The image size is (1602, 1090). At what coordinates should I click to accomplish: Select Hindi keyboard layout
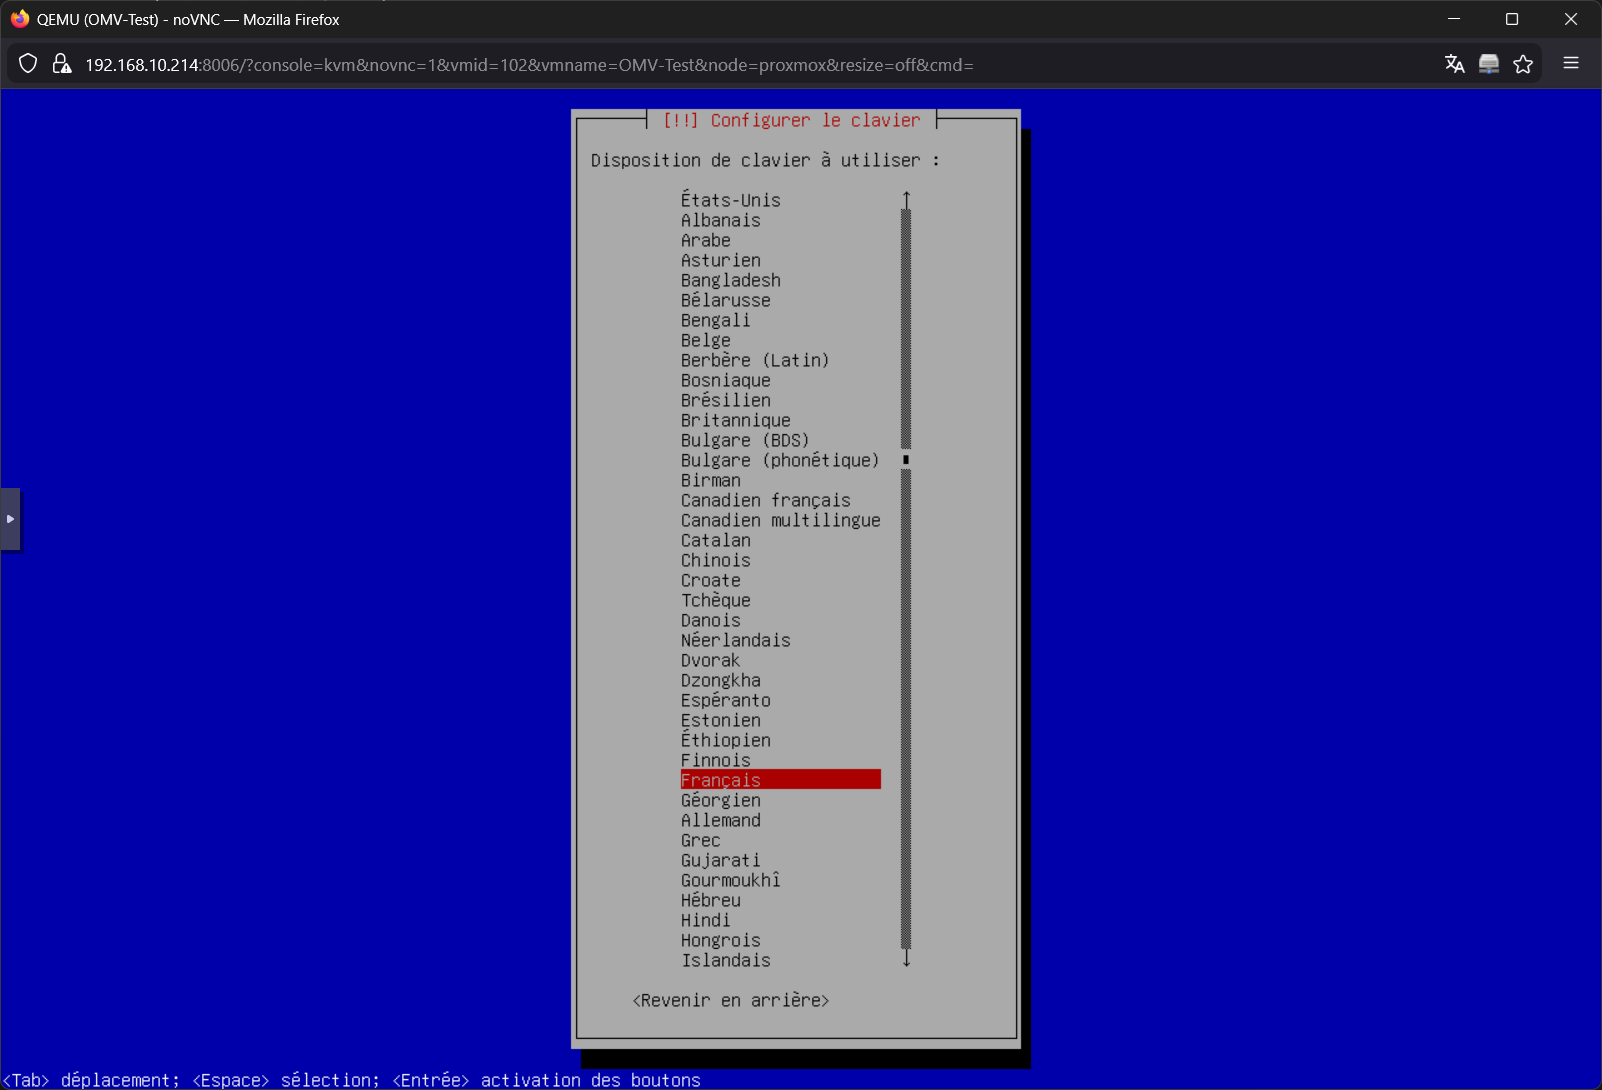(706, 920)
